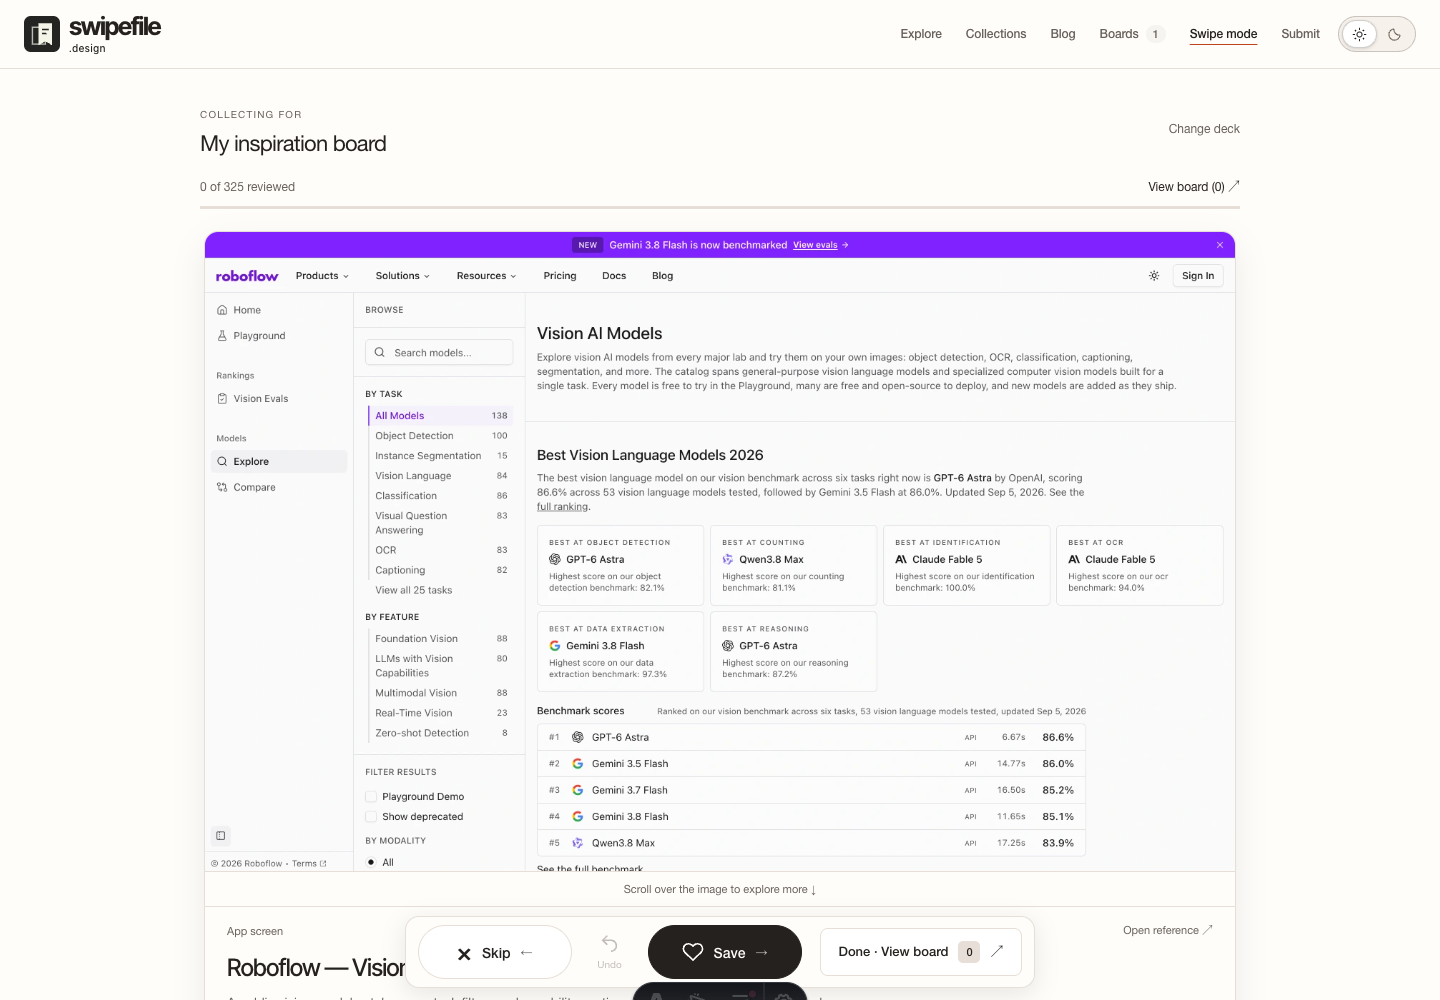Click Gemini 3.8 Flash icon in data extraction card

[555, 646]
